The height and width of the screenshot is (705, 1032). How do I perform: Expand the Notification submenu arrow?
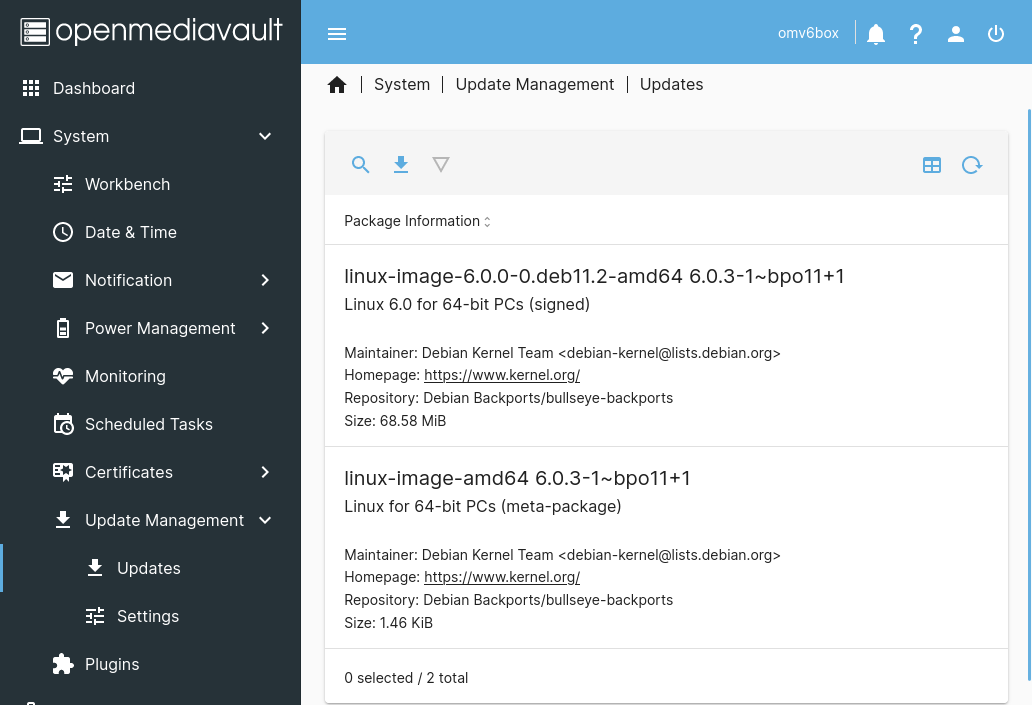coord(265,280)
